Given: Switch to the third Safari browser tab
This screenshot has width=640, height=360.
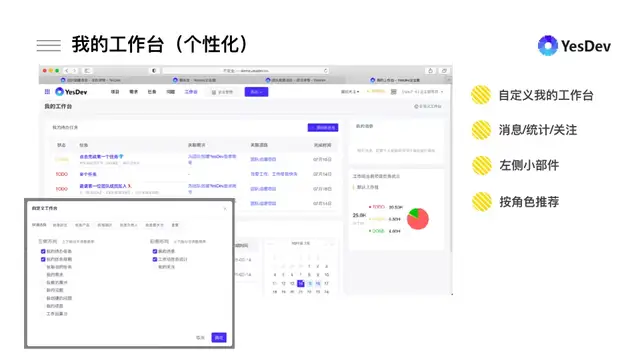Looking at the screenshot, I should [x=296, y=80].
